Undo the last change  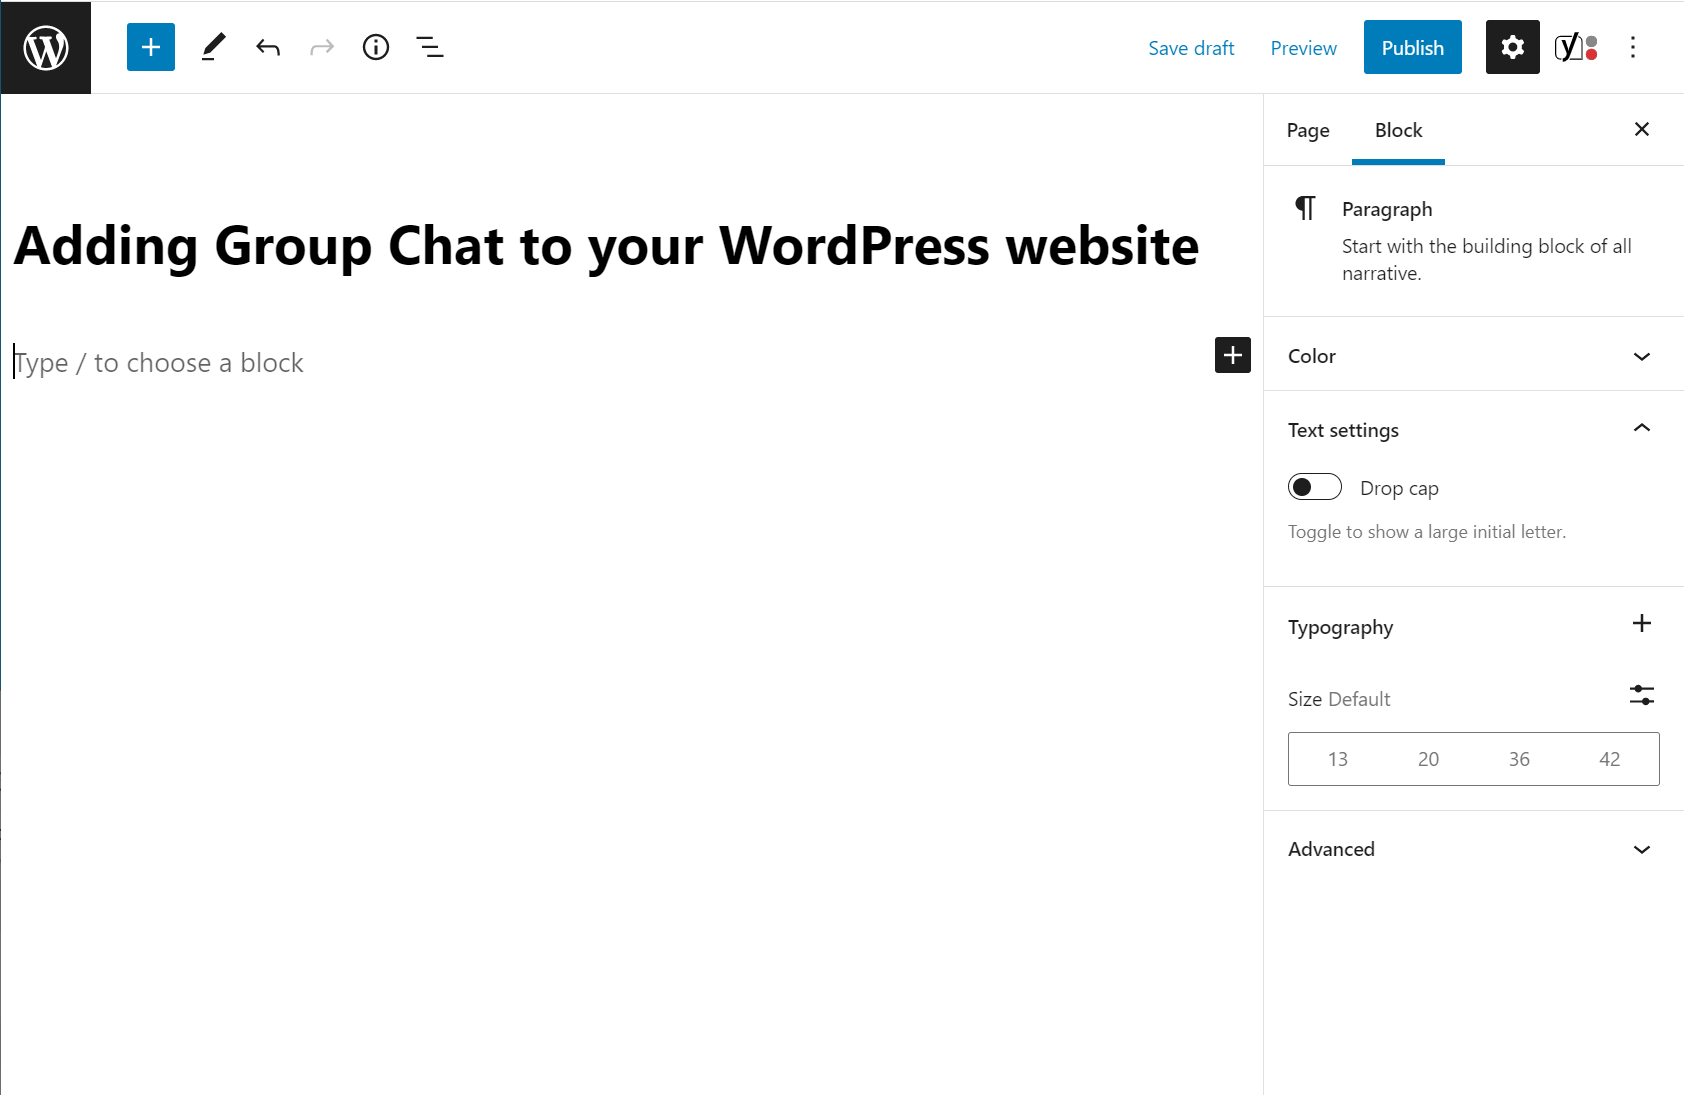click(268, 47)
